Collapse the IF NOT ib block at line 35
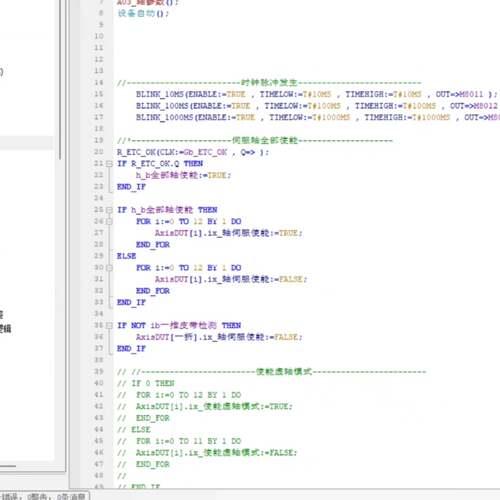This screenshot has width=500, height=500. 109,325
